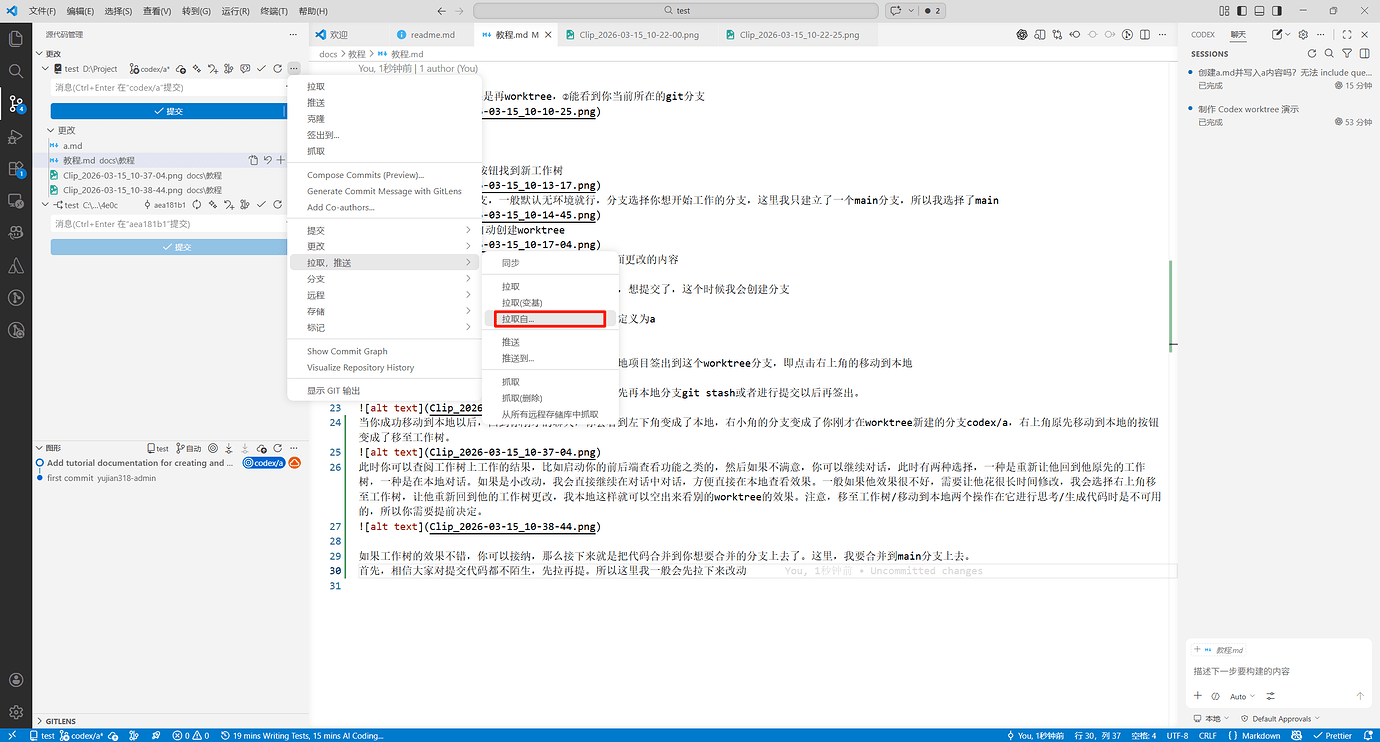The width and height of the screenshot is (1380, 742).
Task: Refresh the test D:\Project repository
Action: click(277, 69)
